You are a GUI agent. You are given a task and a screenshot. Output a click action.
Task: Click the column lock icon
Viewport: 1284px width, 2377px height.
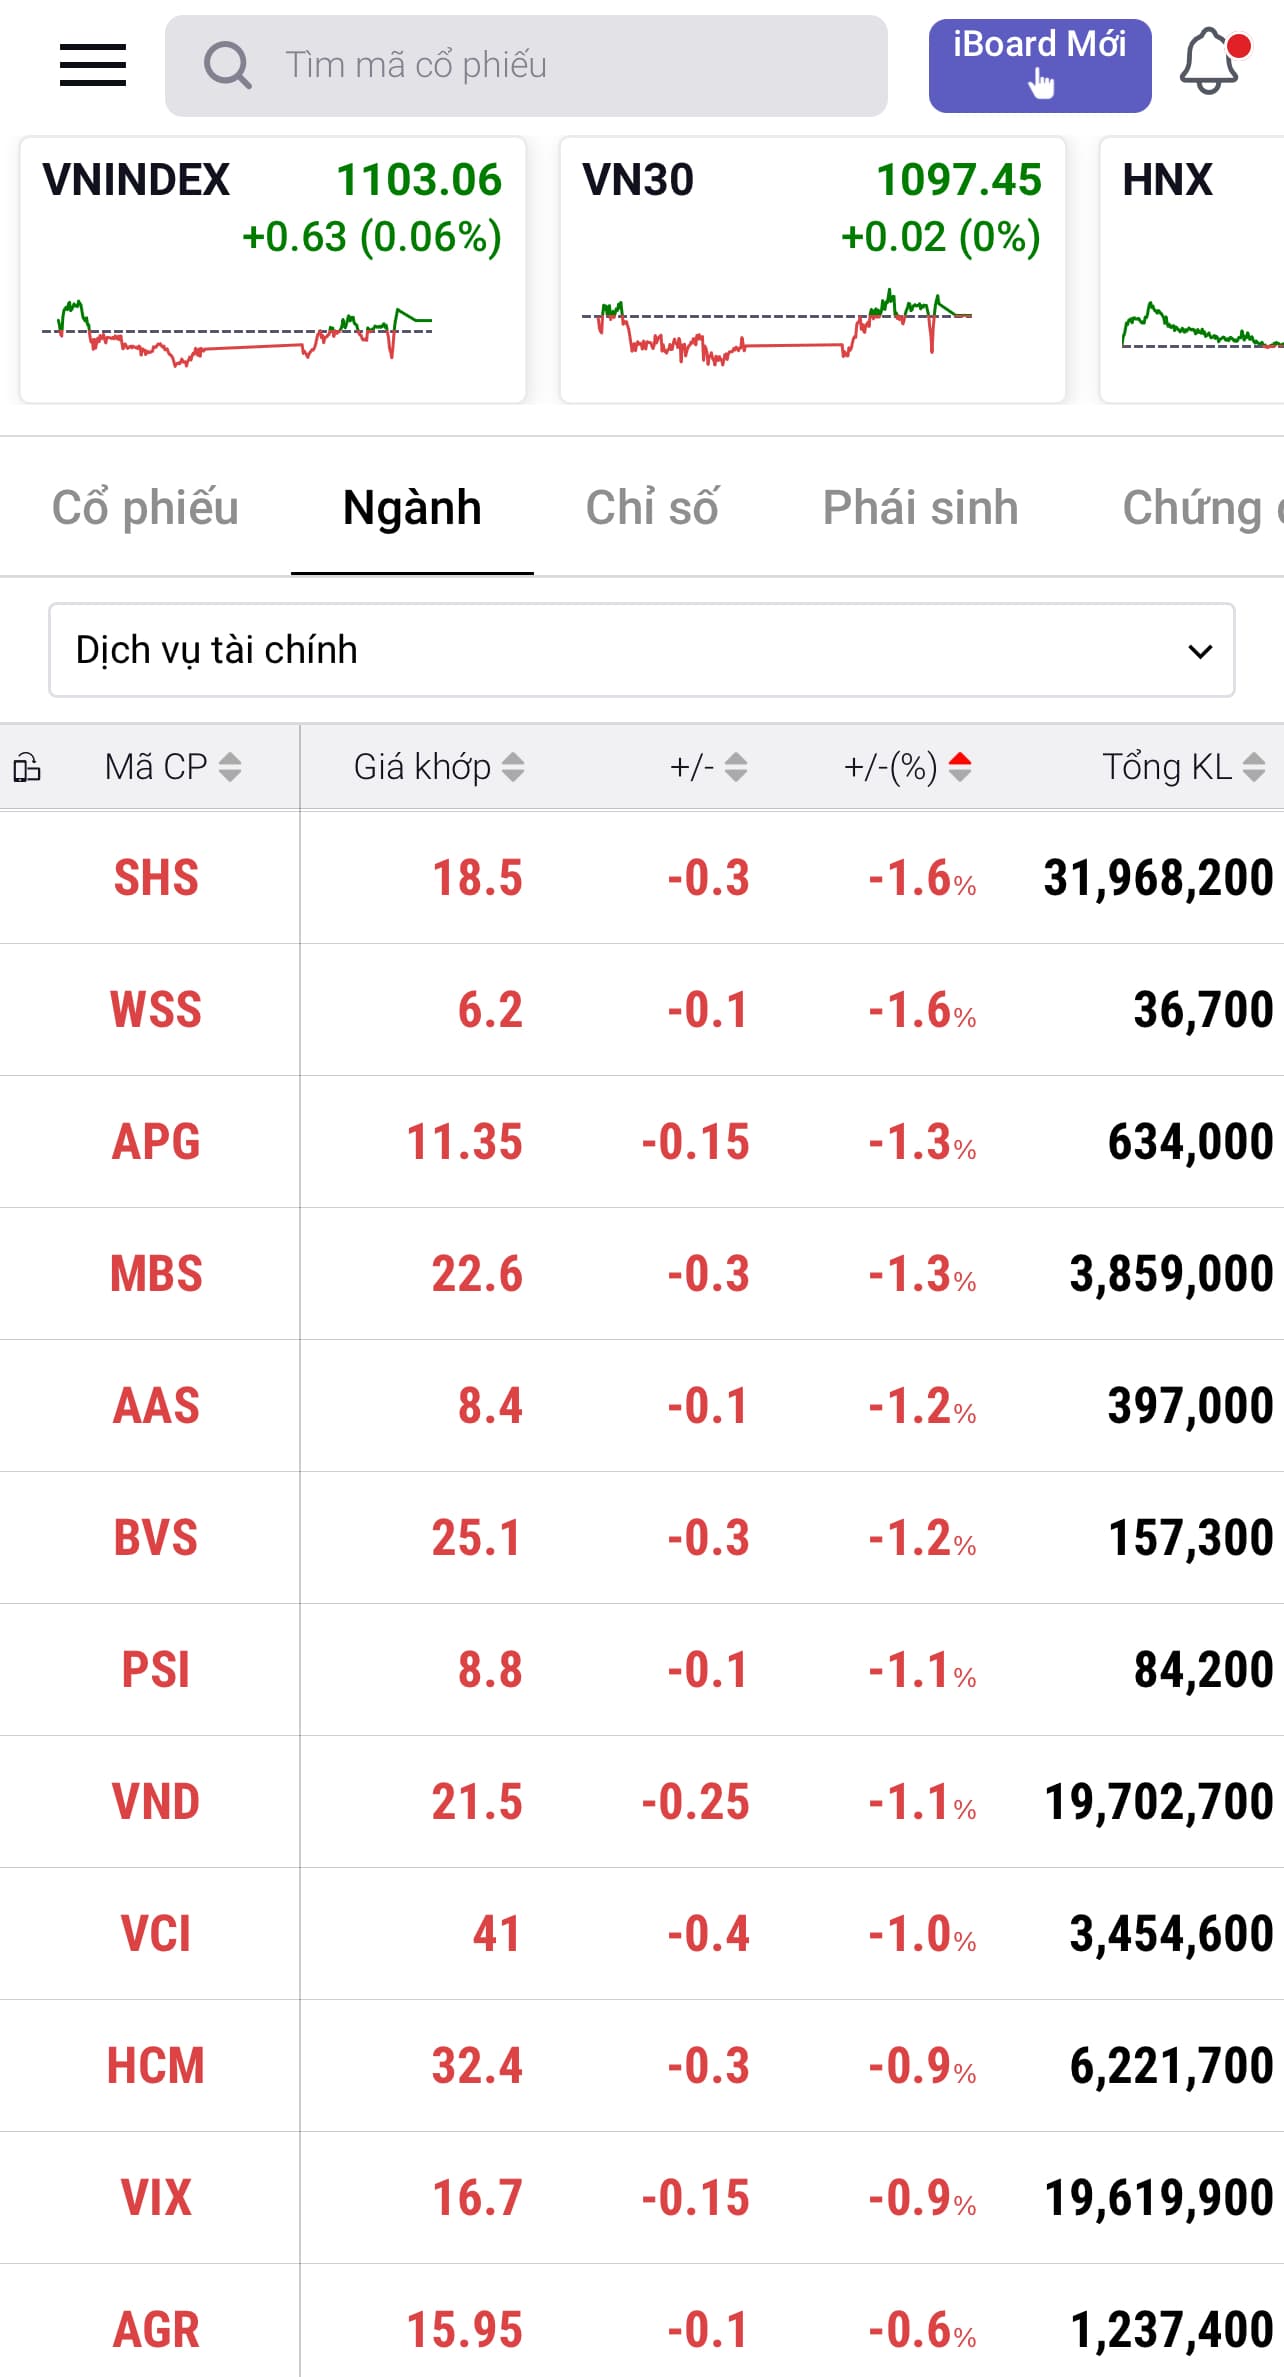click(x=27, y=767)
